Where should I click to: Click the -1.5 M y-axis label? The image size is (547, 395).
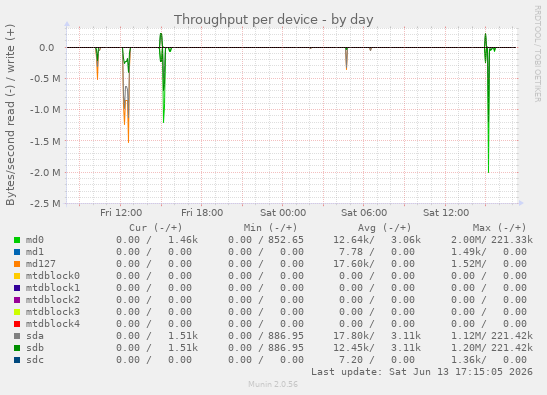45,141
